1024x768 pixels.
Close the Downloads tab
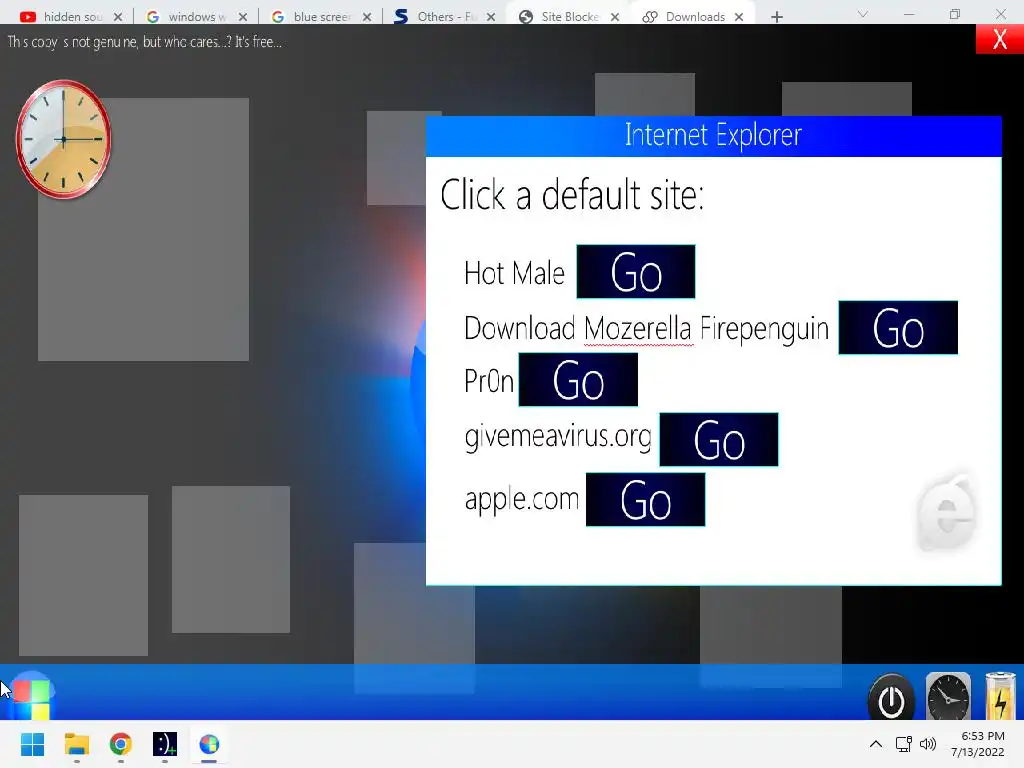(x=739, y=17)
